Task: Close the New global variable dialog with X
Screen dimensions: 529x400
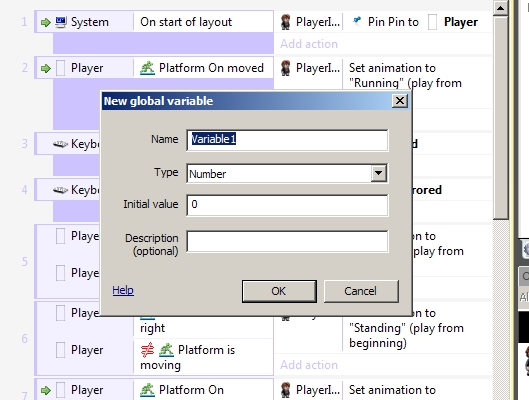Action: click(400, 101)
